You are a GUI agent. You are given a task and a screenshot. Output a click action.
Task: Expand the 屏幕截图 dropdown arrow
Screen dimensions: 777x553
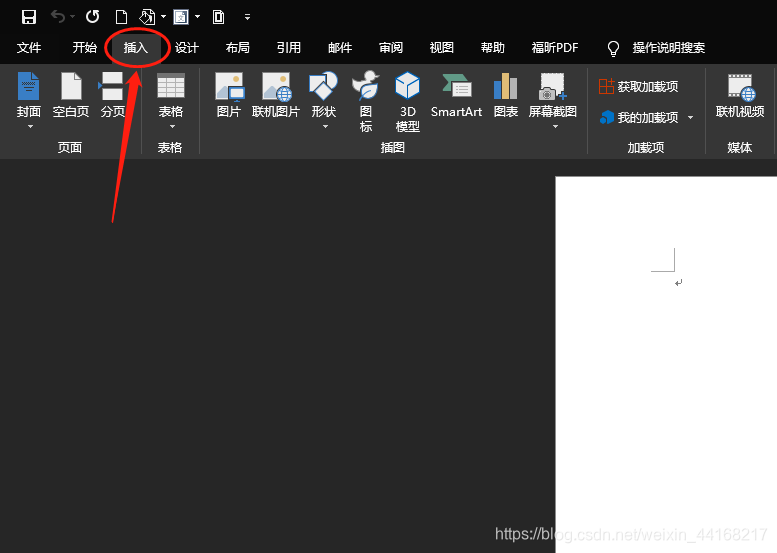coord(555,127)
